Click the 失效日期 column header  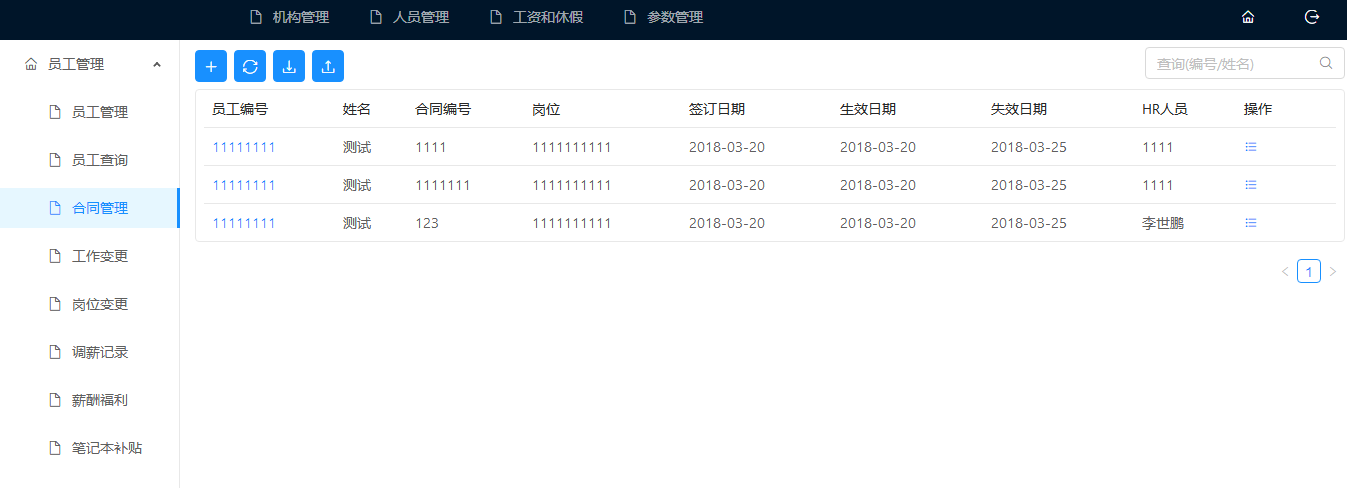pyautogui.click(x=1019, y=109)
